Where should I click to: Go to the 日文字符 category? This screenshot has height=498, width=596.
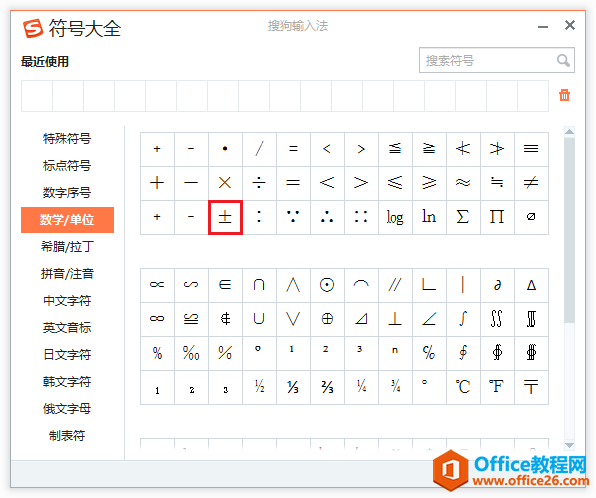pyautogui.click(x=67, y=355)
